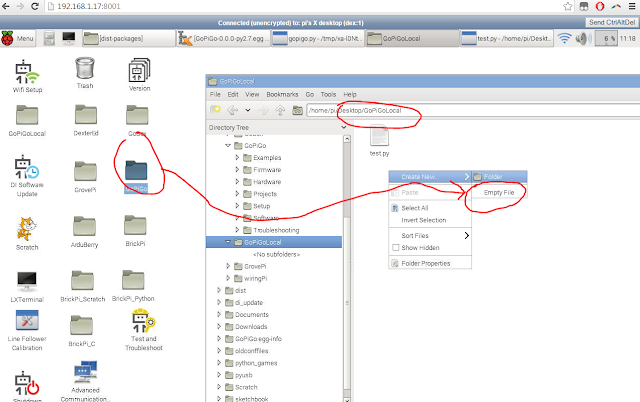Viewport: 640px width, 402px height.
Task: Open Test and Troubleshoot icon
Action: 143,330
